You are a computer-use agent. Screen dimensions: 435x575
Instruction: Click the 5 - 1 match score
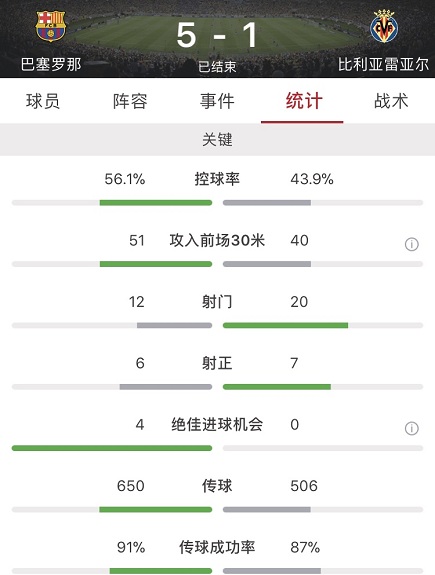[x=217, y=36]
